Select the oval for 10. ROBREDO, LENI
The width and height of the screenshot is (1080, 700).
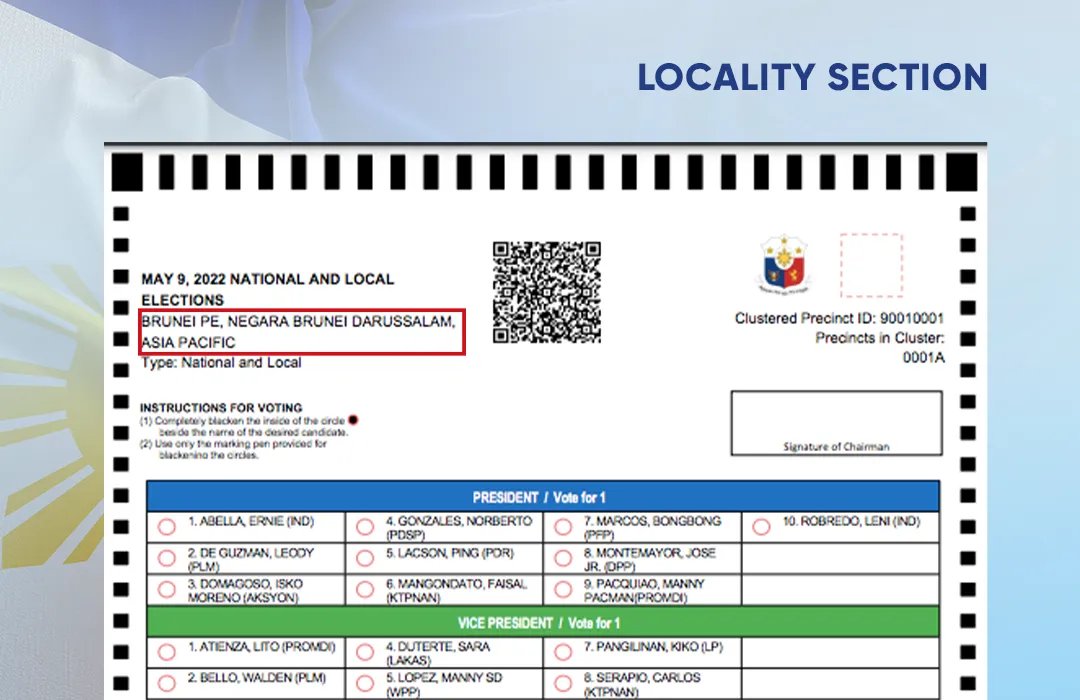pos(761,527)
